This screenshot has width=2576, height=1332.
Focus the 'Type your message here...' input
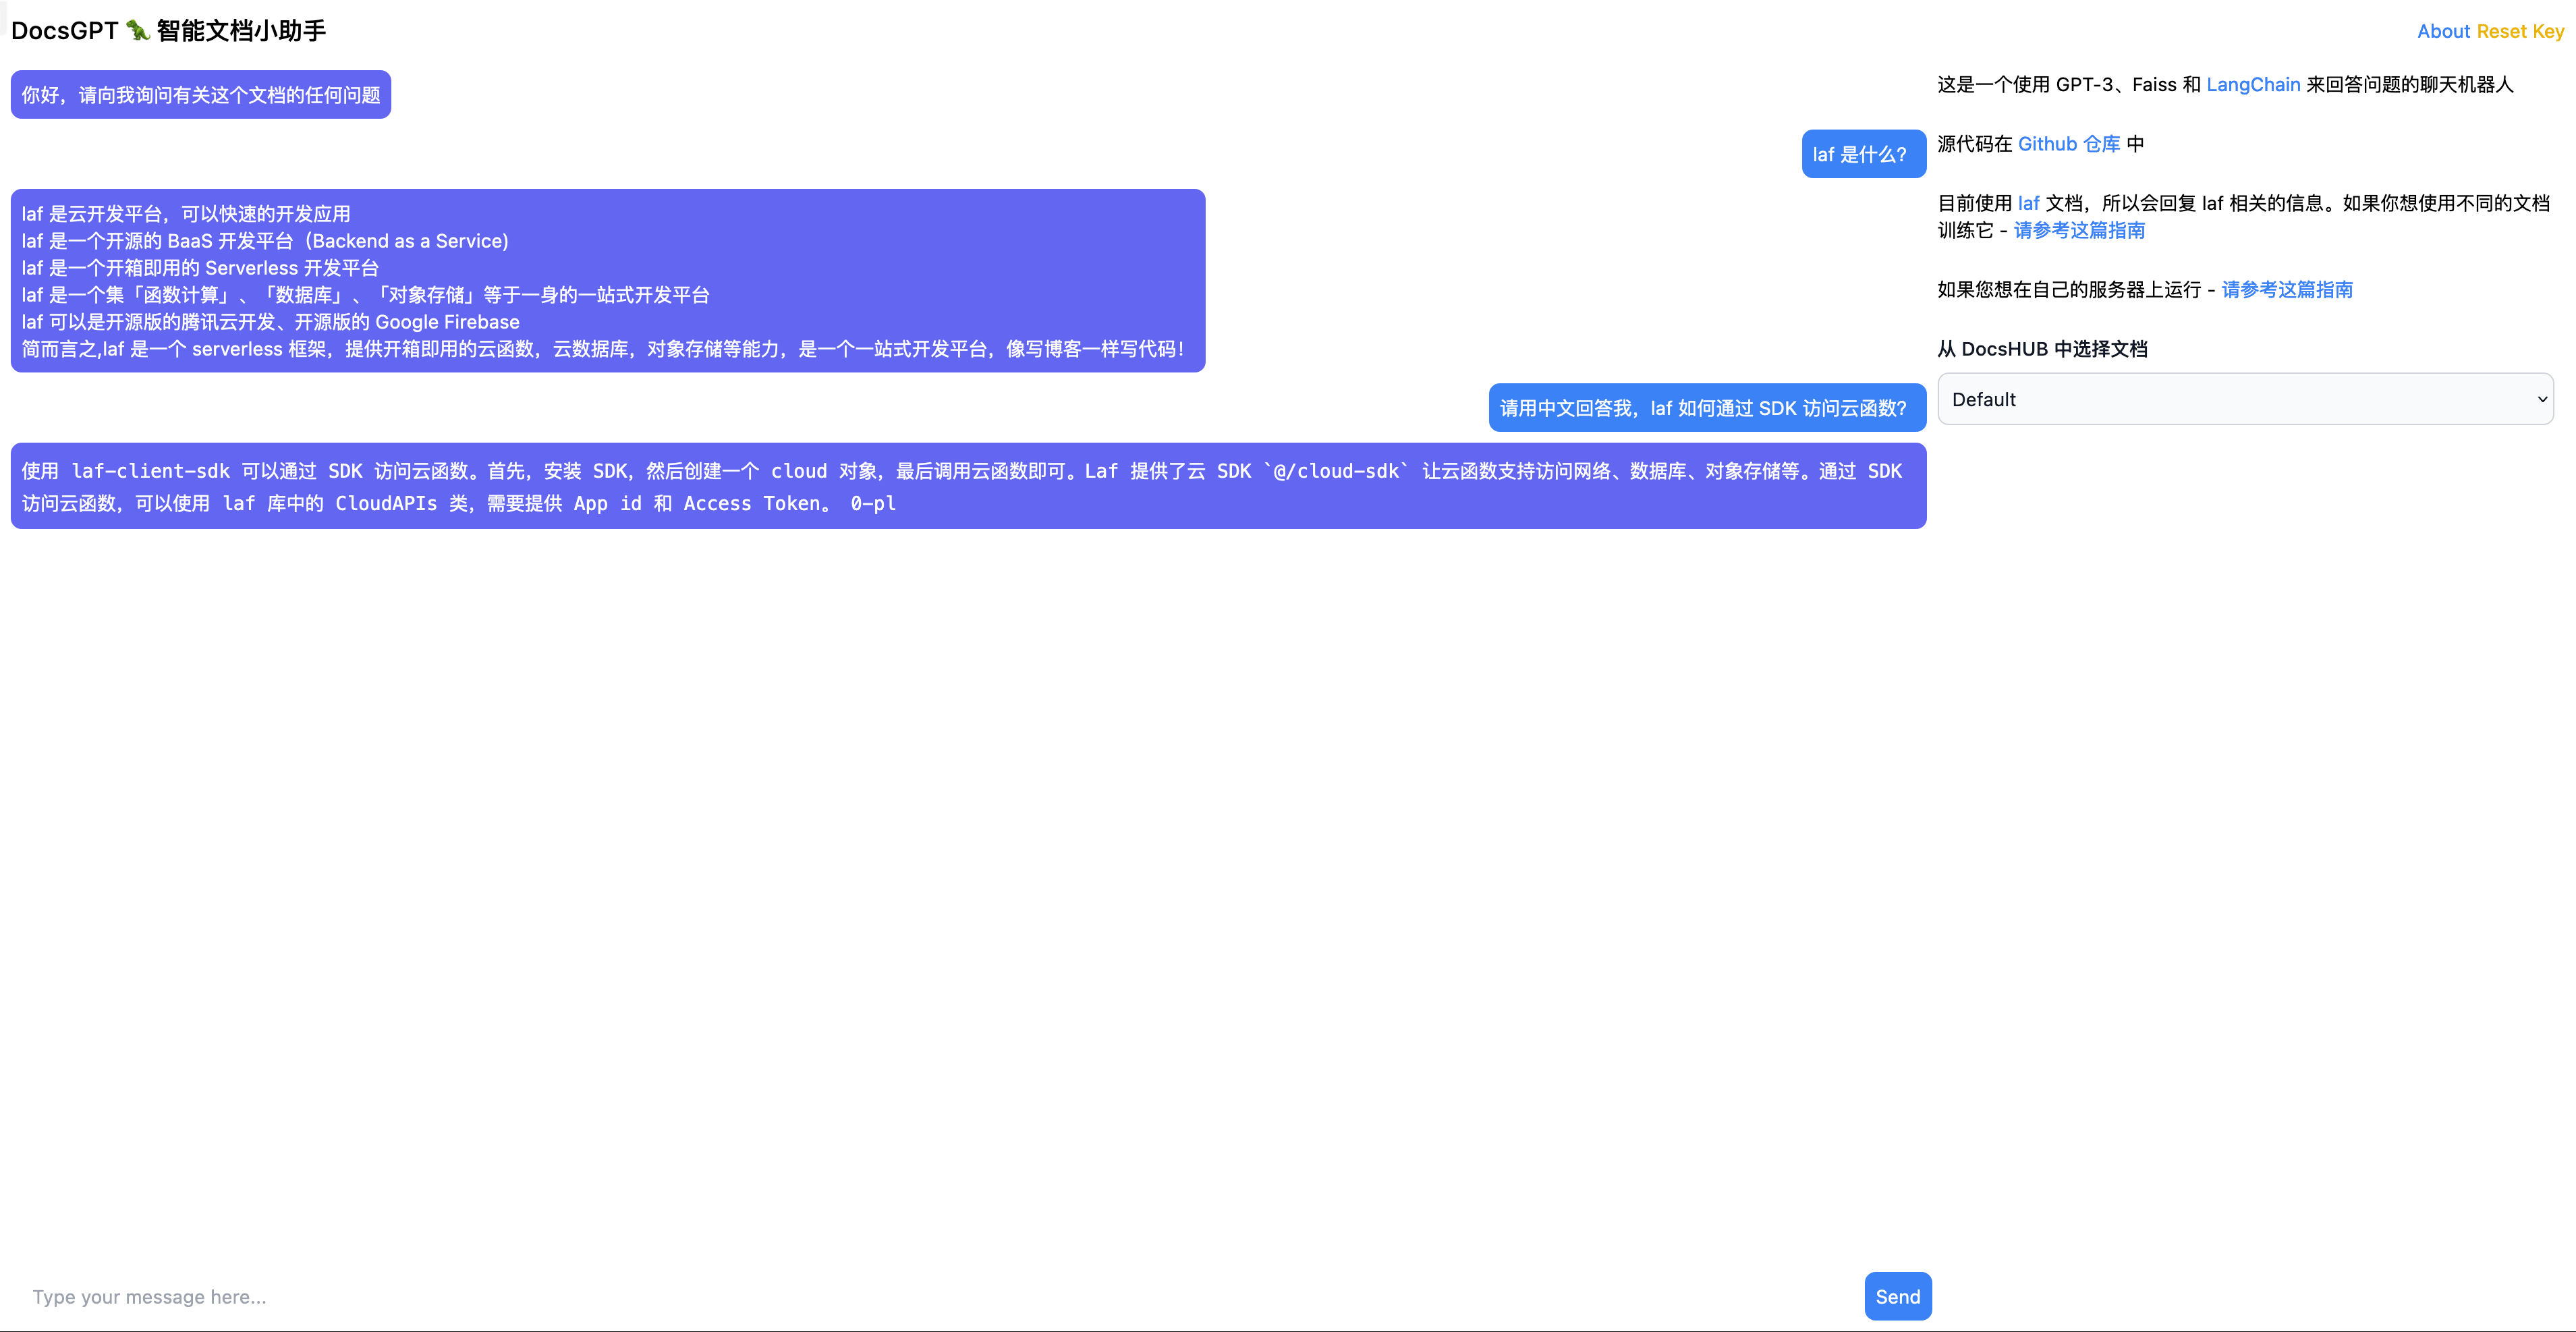click(x=937, y=1297)
